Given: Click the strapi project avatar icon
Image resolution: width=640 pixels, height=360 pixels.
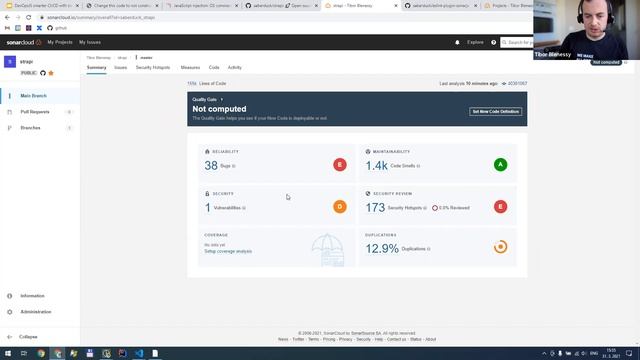Looking at the screenshot, I should [10, 62].
